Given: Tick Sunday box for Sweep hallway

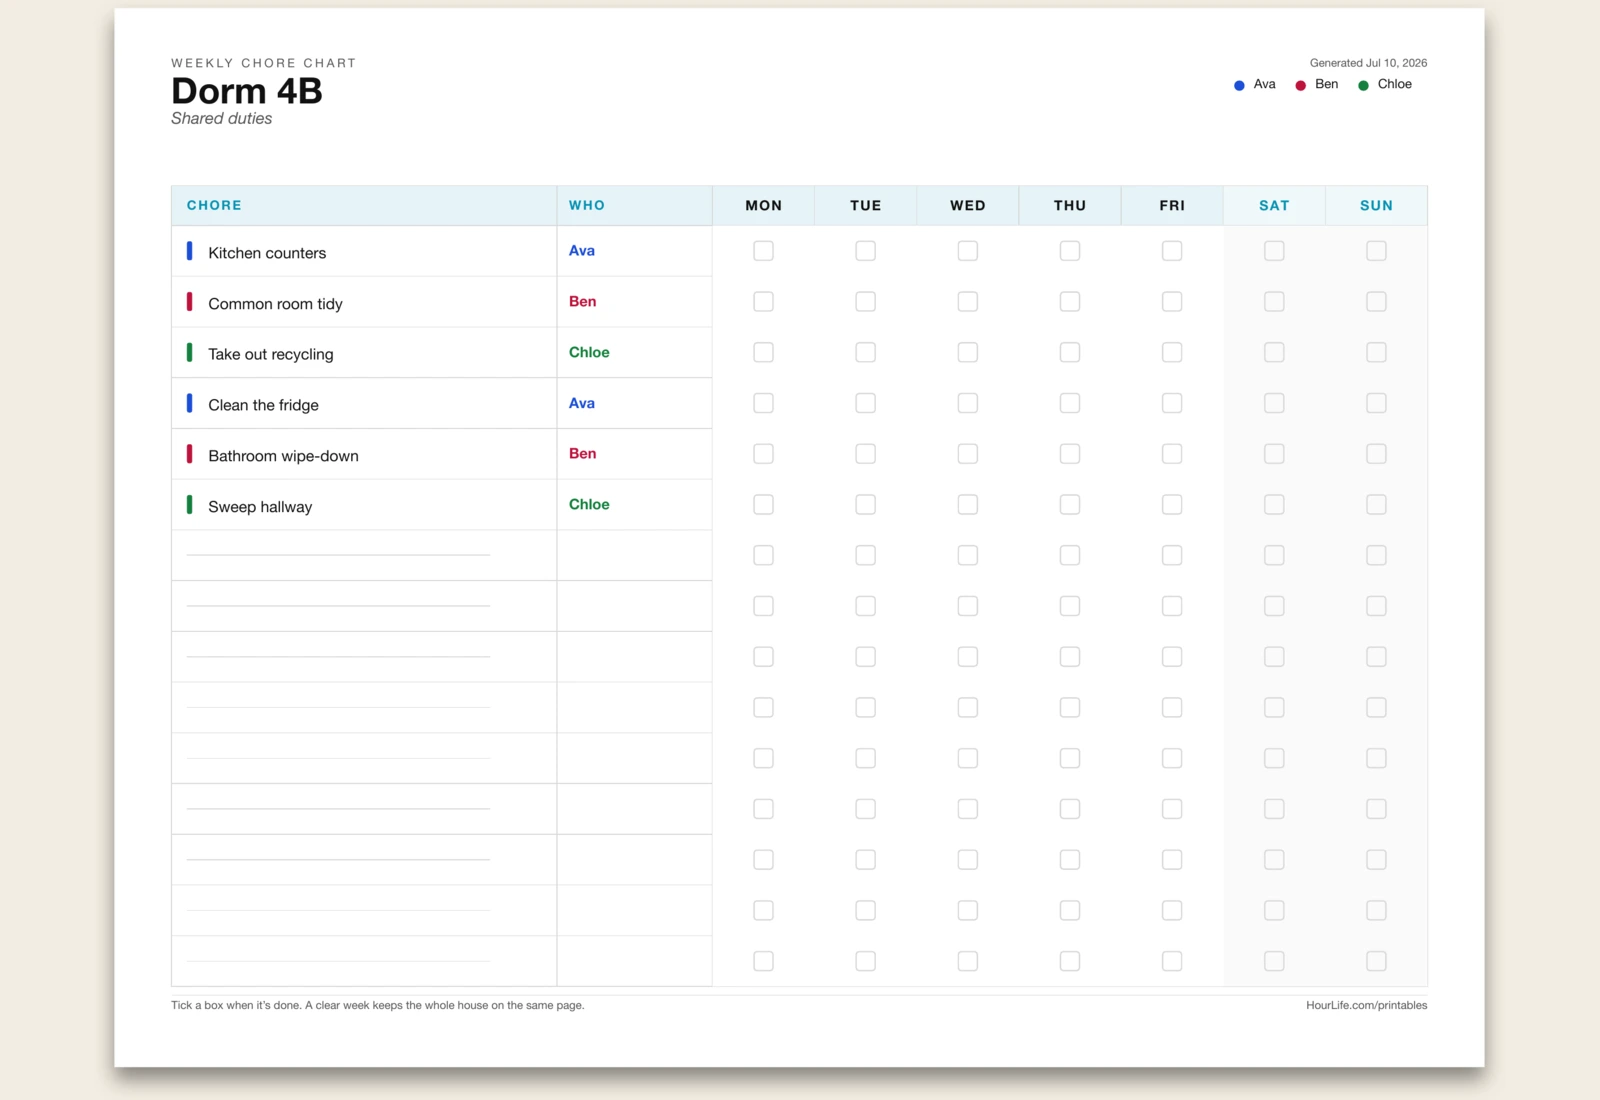Looking at the screenshot, I should [1376, 504].
